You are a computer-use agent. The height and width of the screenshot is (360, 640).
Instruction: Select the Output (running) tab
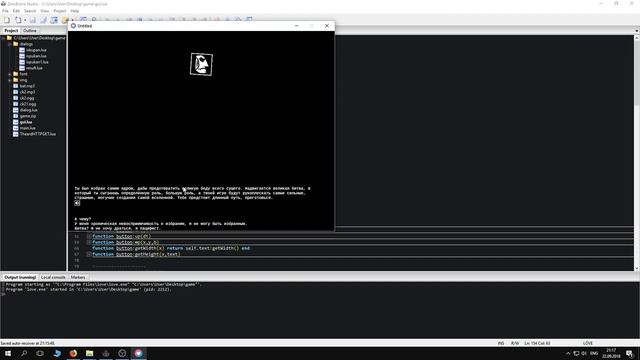[x=20, y=277]
